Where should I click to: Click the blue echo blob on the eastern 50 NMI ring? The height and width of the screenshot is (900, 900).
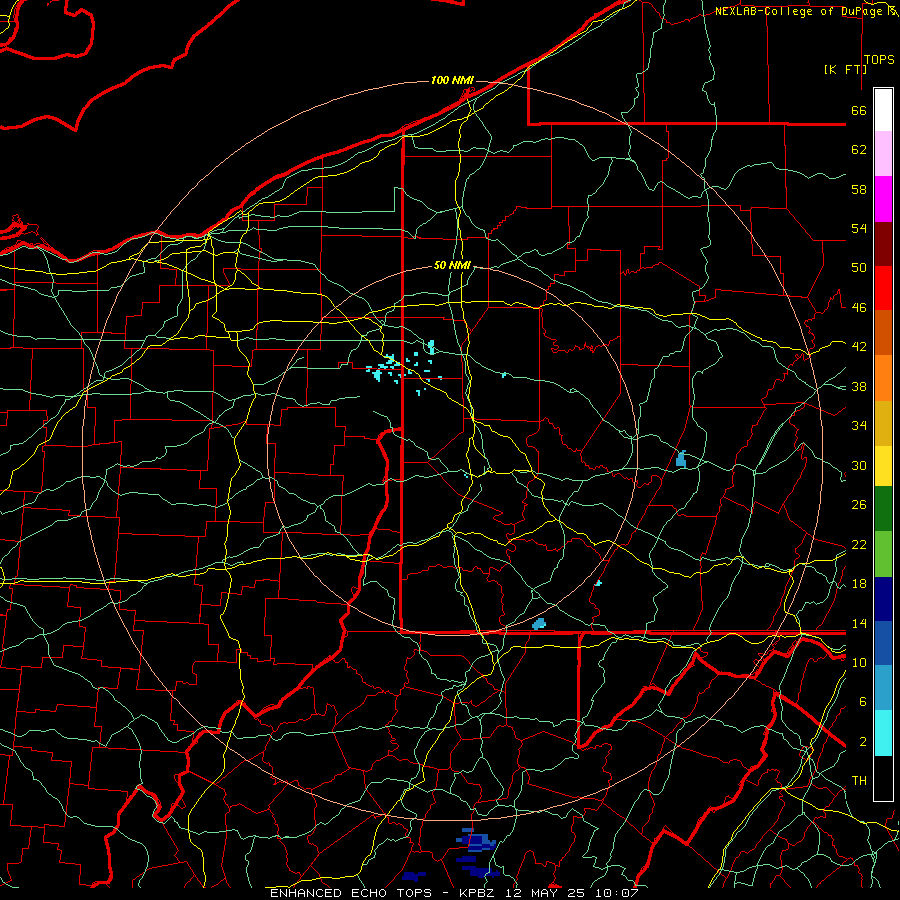(x=681, y=459)
